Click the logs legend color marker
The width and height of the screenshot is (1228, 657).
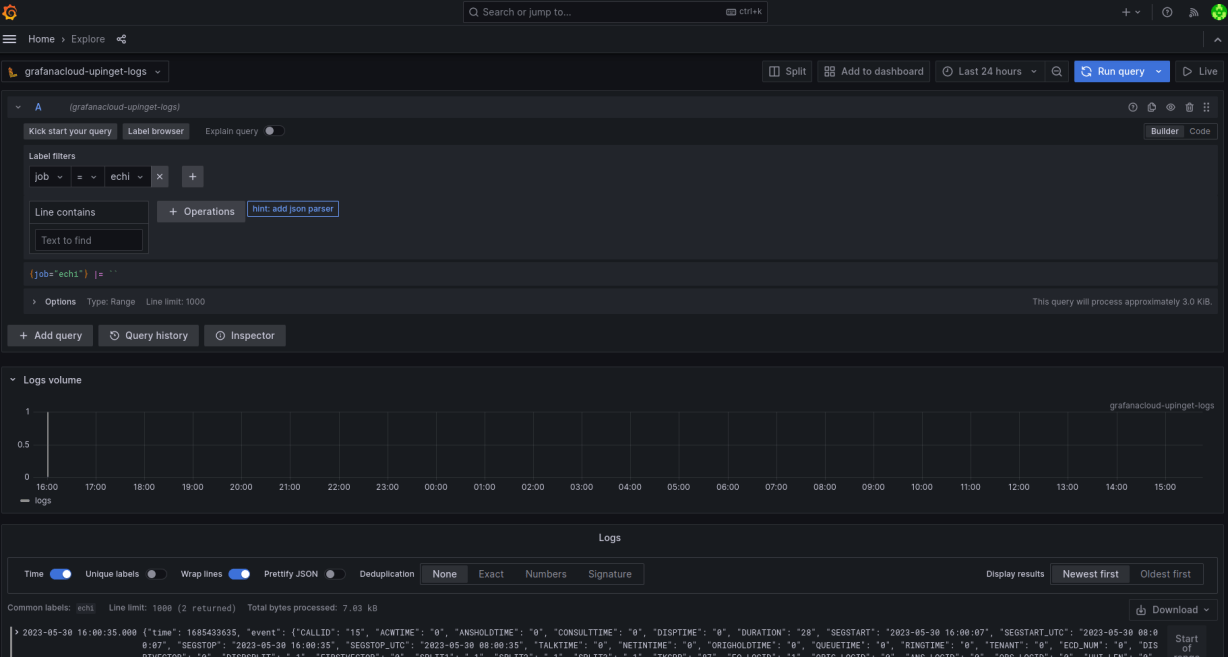pyautogui.click(x=23, y=500)
